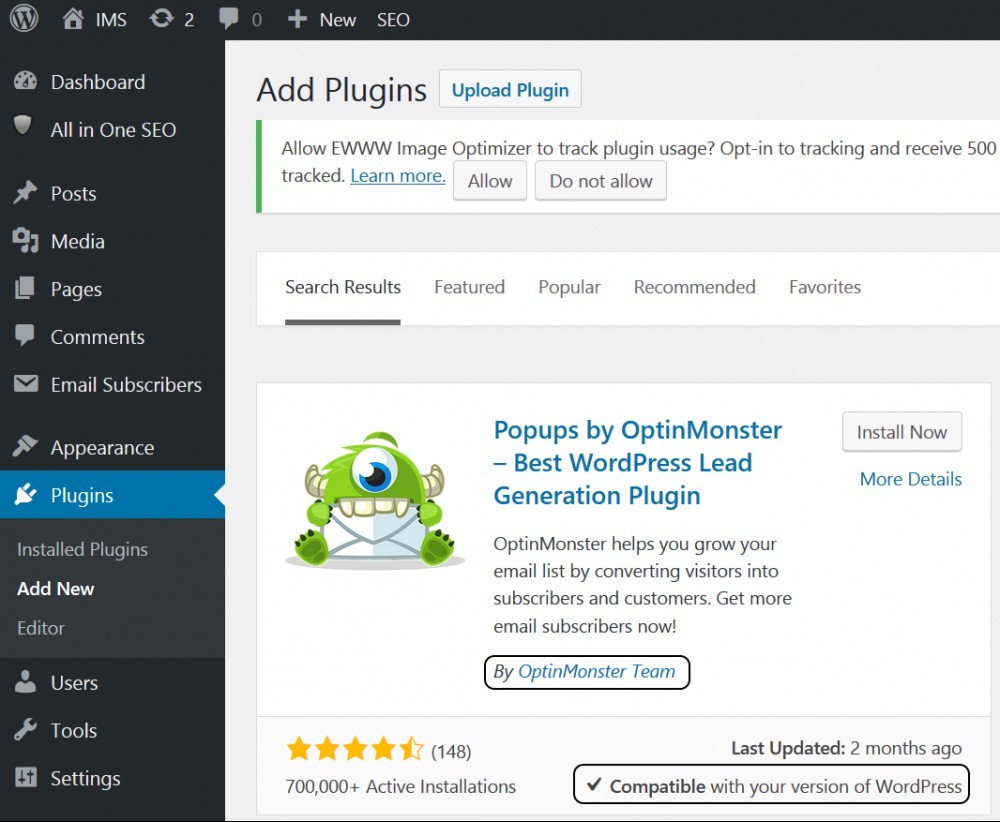Image resolution: width=1000 pixels, height=822 pixels.
Task: Click the Posts pushpin icon
Action: click(26, 193)
